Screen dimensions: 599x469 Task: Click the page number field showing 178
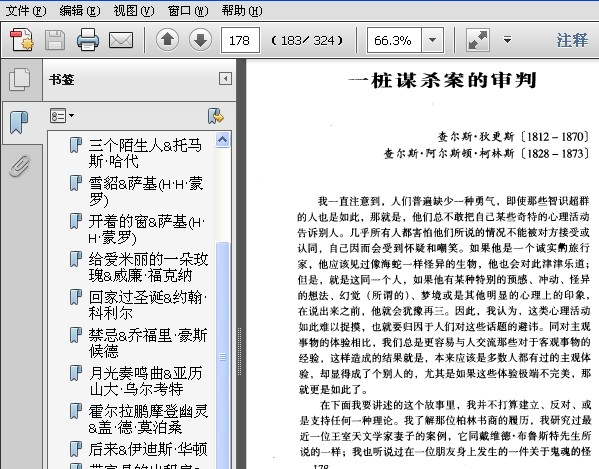(240, 40)
